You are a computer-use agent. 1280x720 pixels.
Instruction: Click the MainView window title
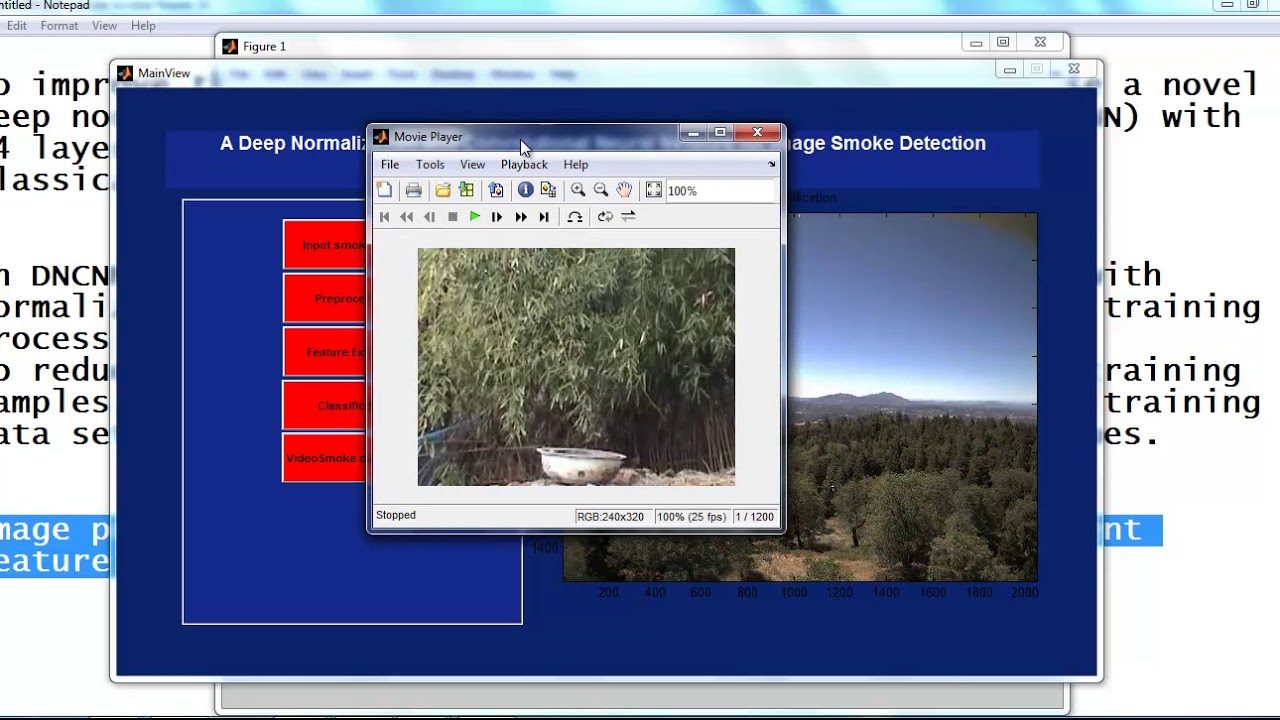[164, 73]
